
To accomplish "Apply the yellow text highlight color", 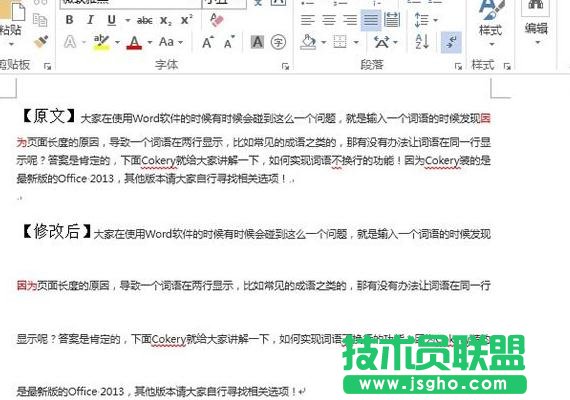I will point(101,42).
